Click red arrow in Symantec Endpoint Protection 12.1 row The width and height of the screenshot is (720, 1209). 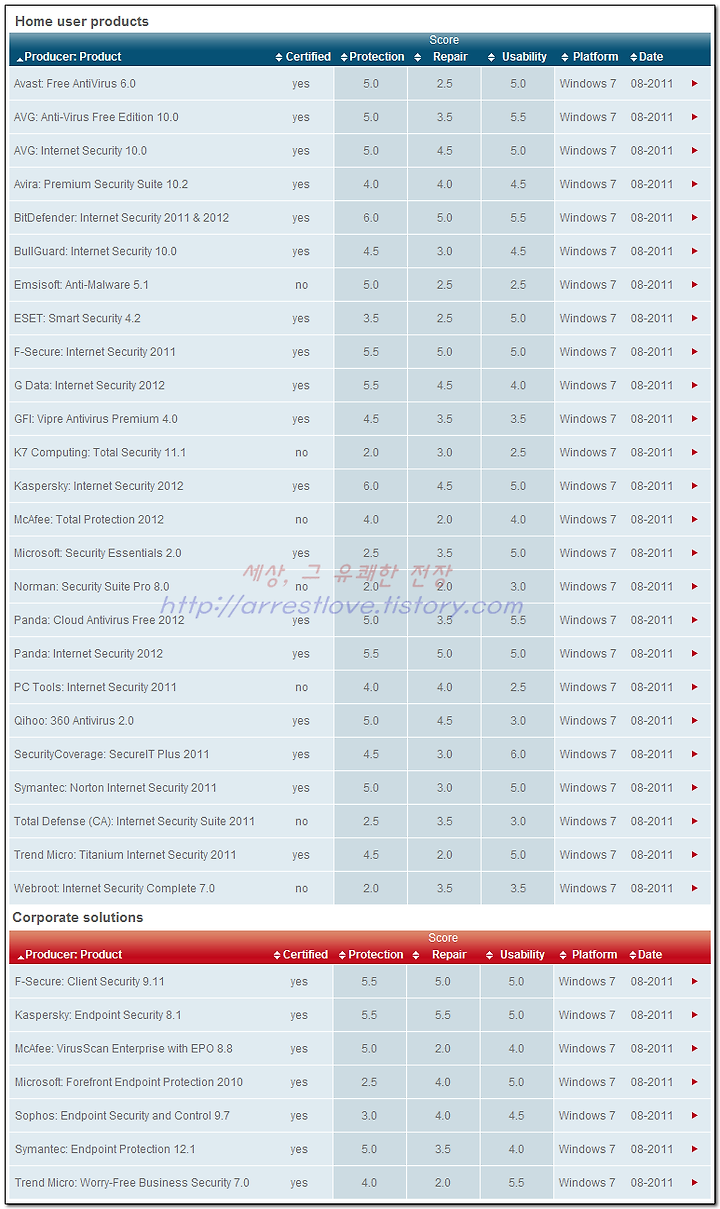(695, 1149)
